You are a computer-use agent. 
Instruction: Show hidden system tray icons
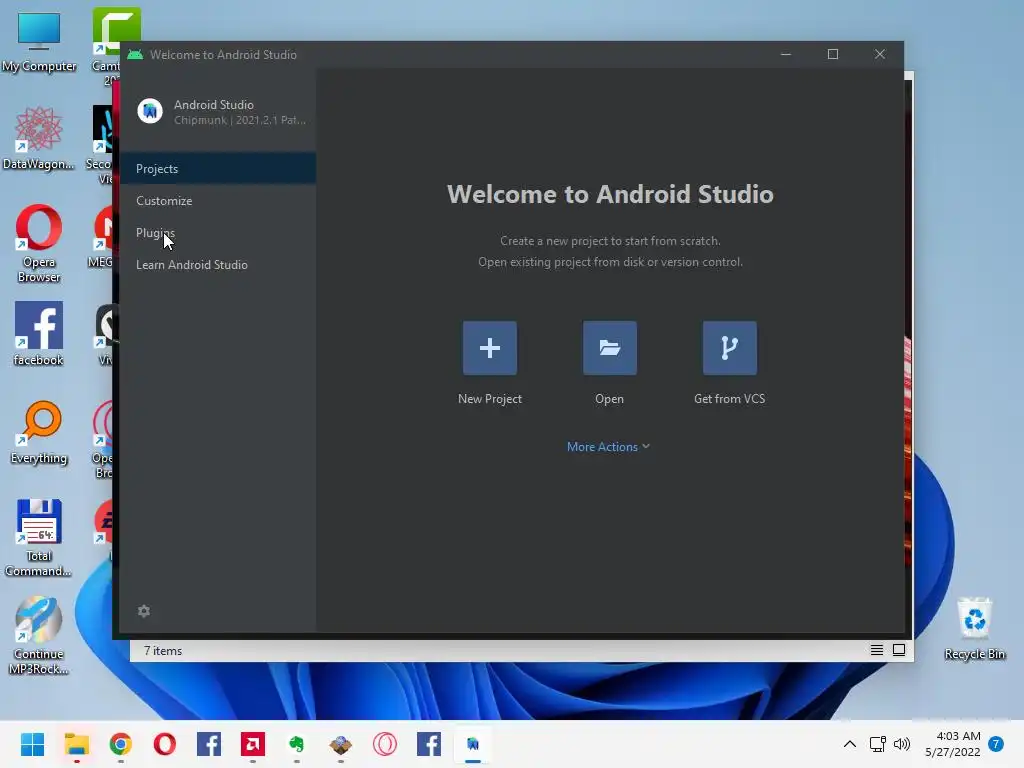click(850, 744)
